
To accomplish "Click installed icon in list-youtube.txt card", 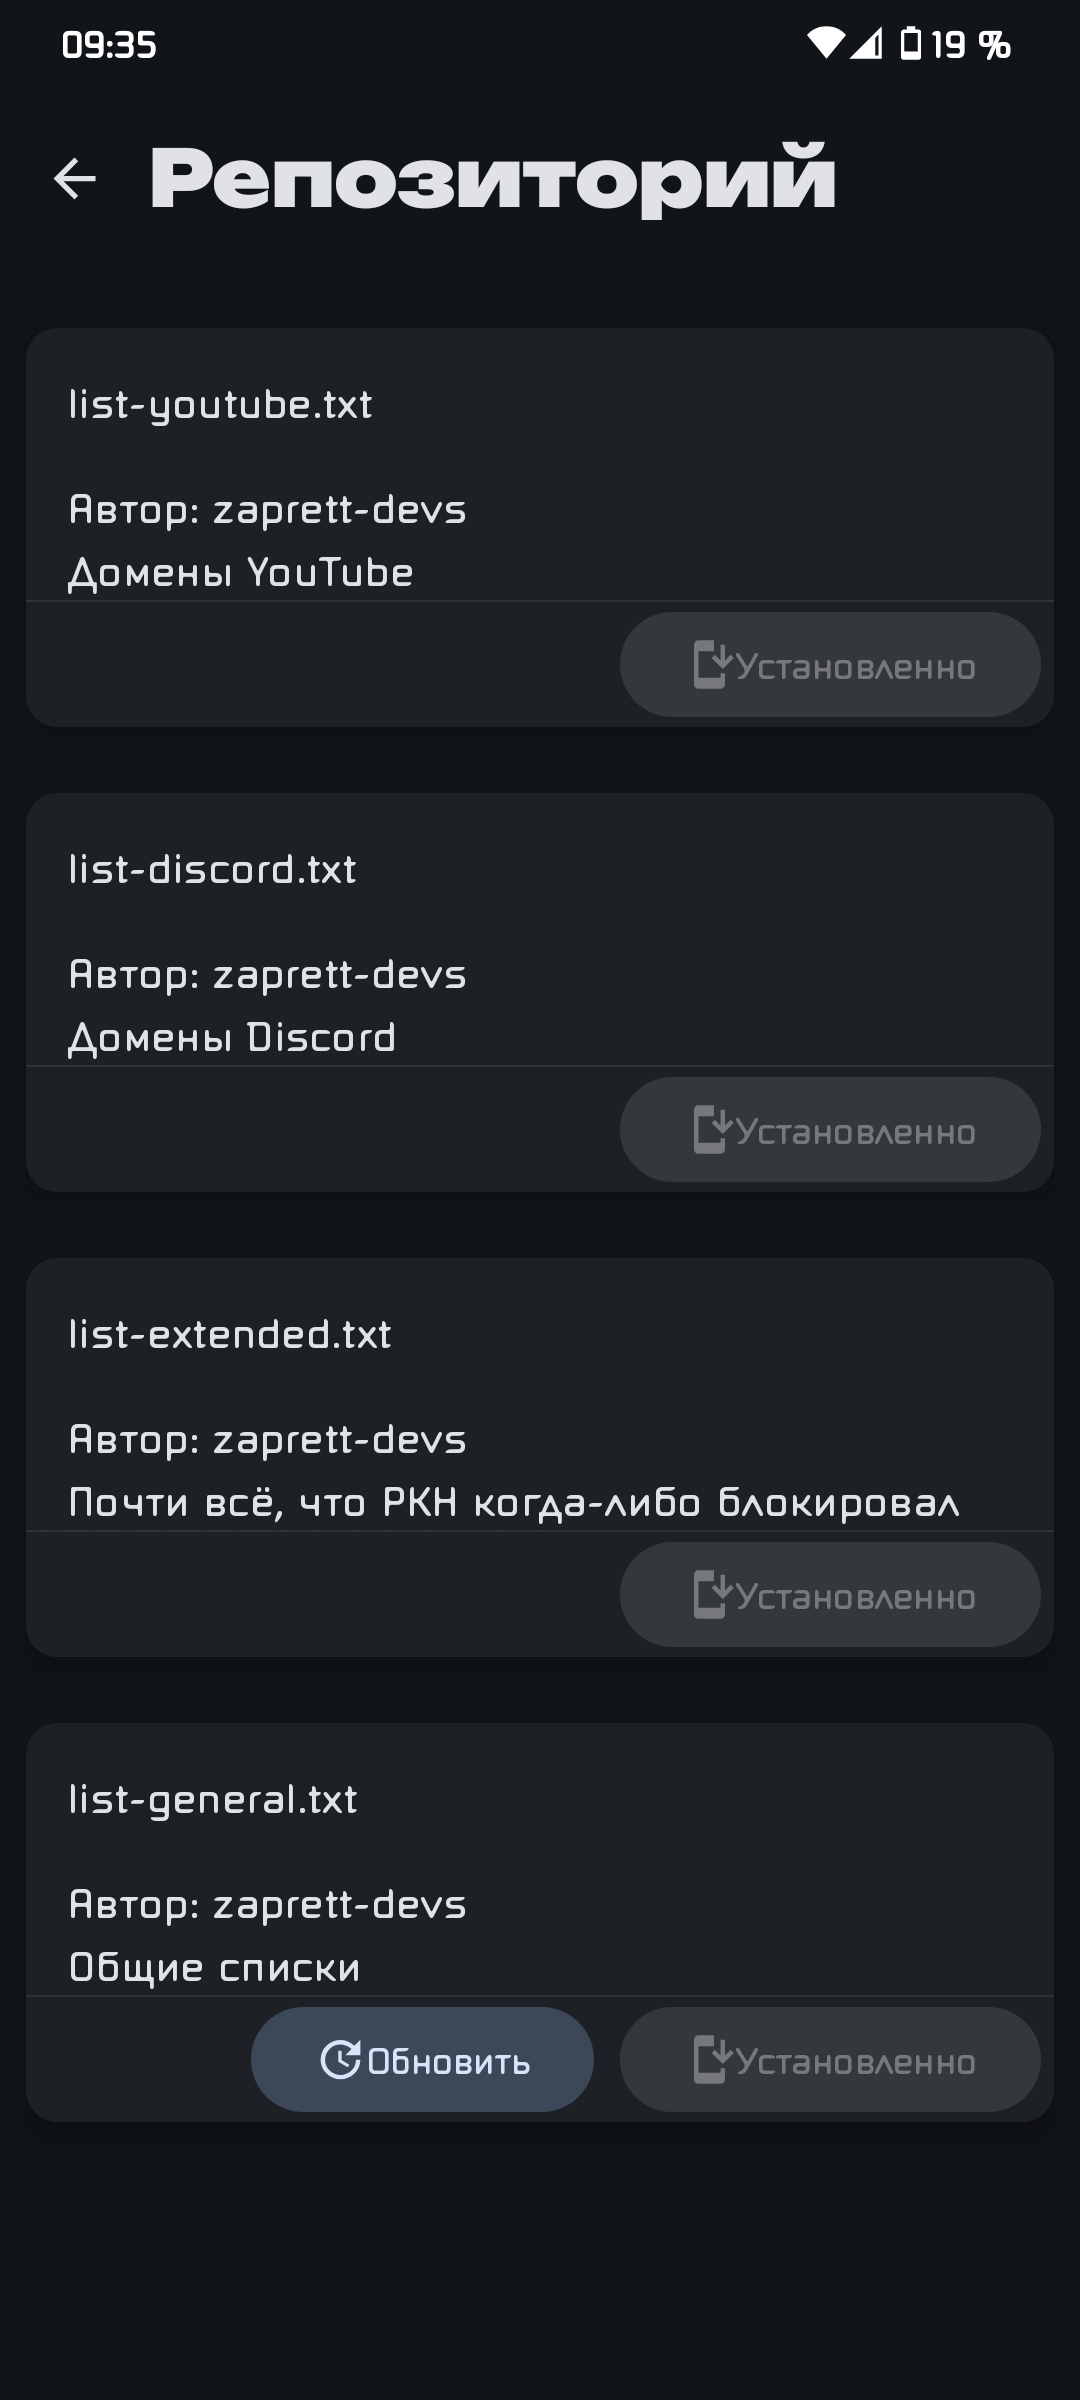I will click(x=710, y=665).
